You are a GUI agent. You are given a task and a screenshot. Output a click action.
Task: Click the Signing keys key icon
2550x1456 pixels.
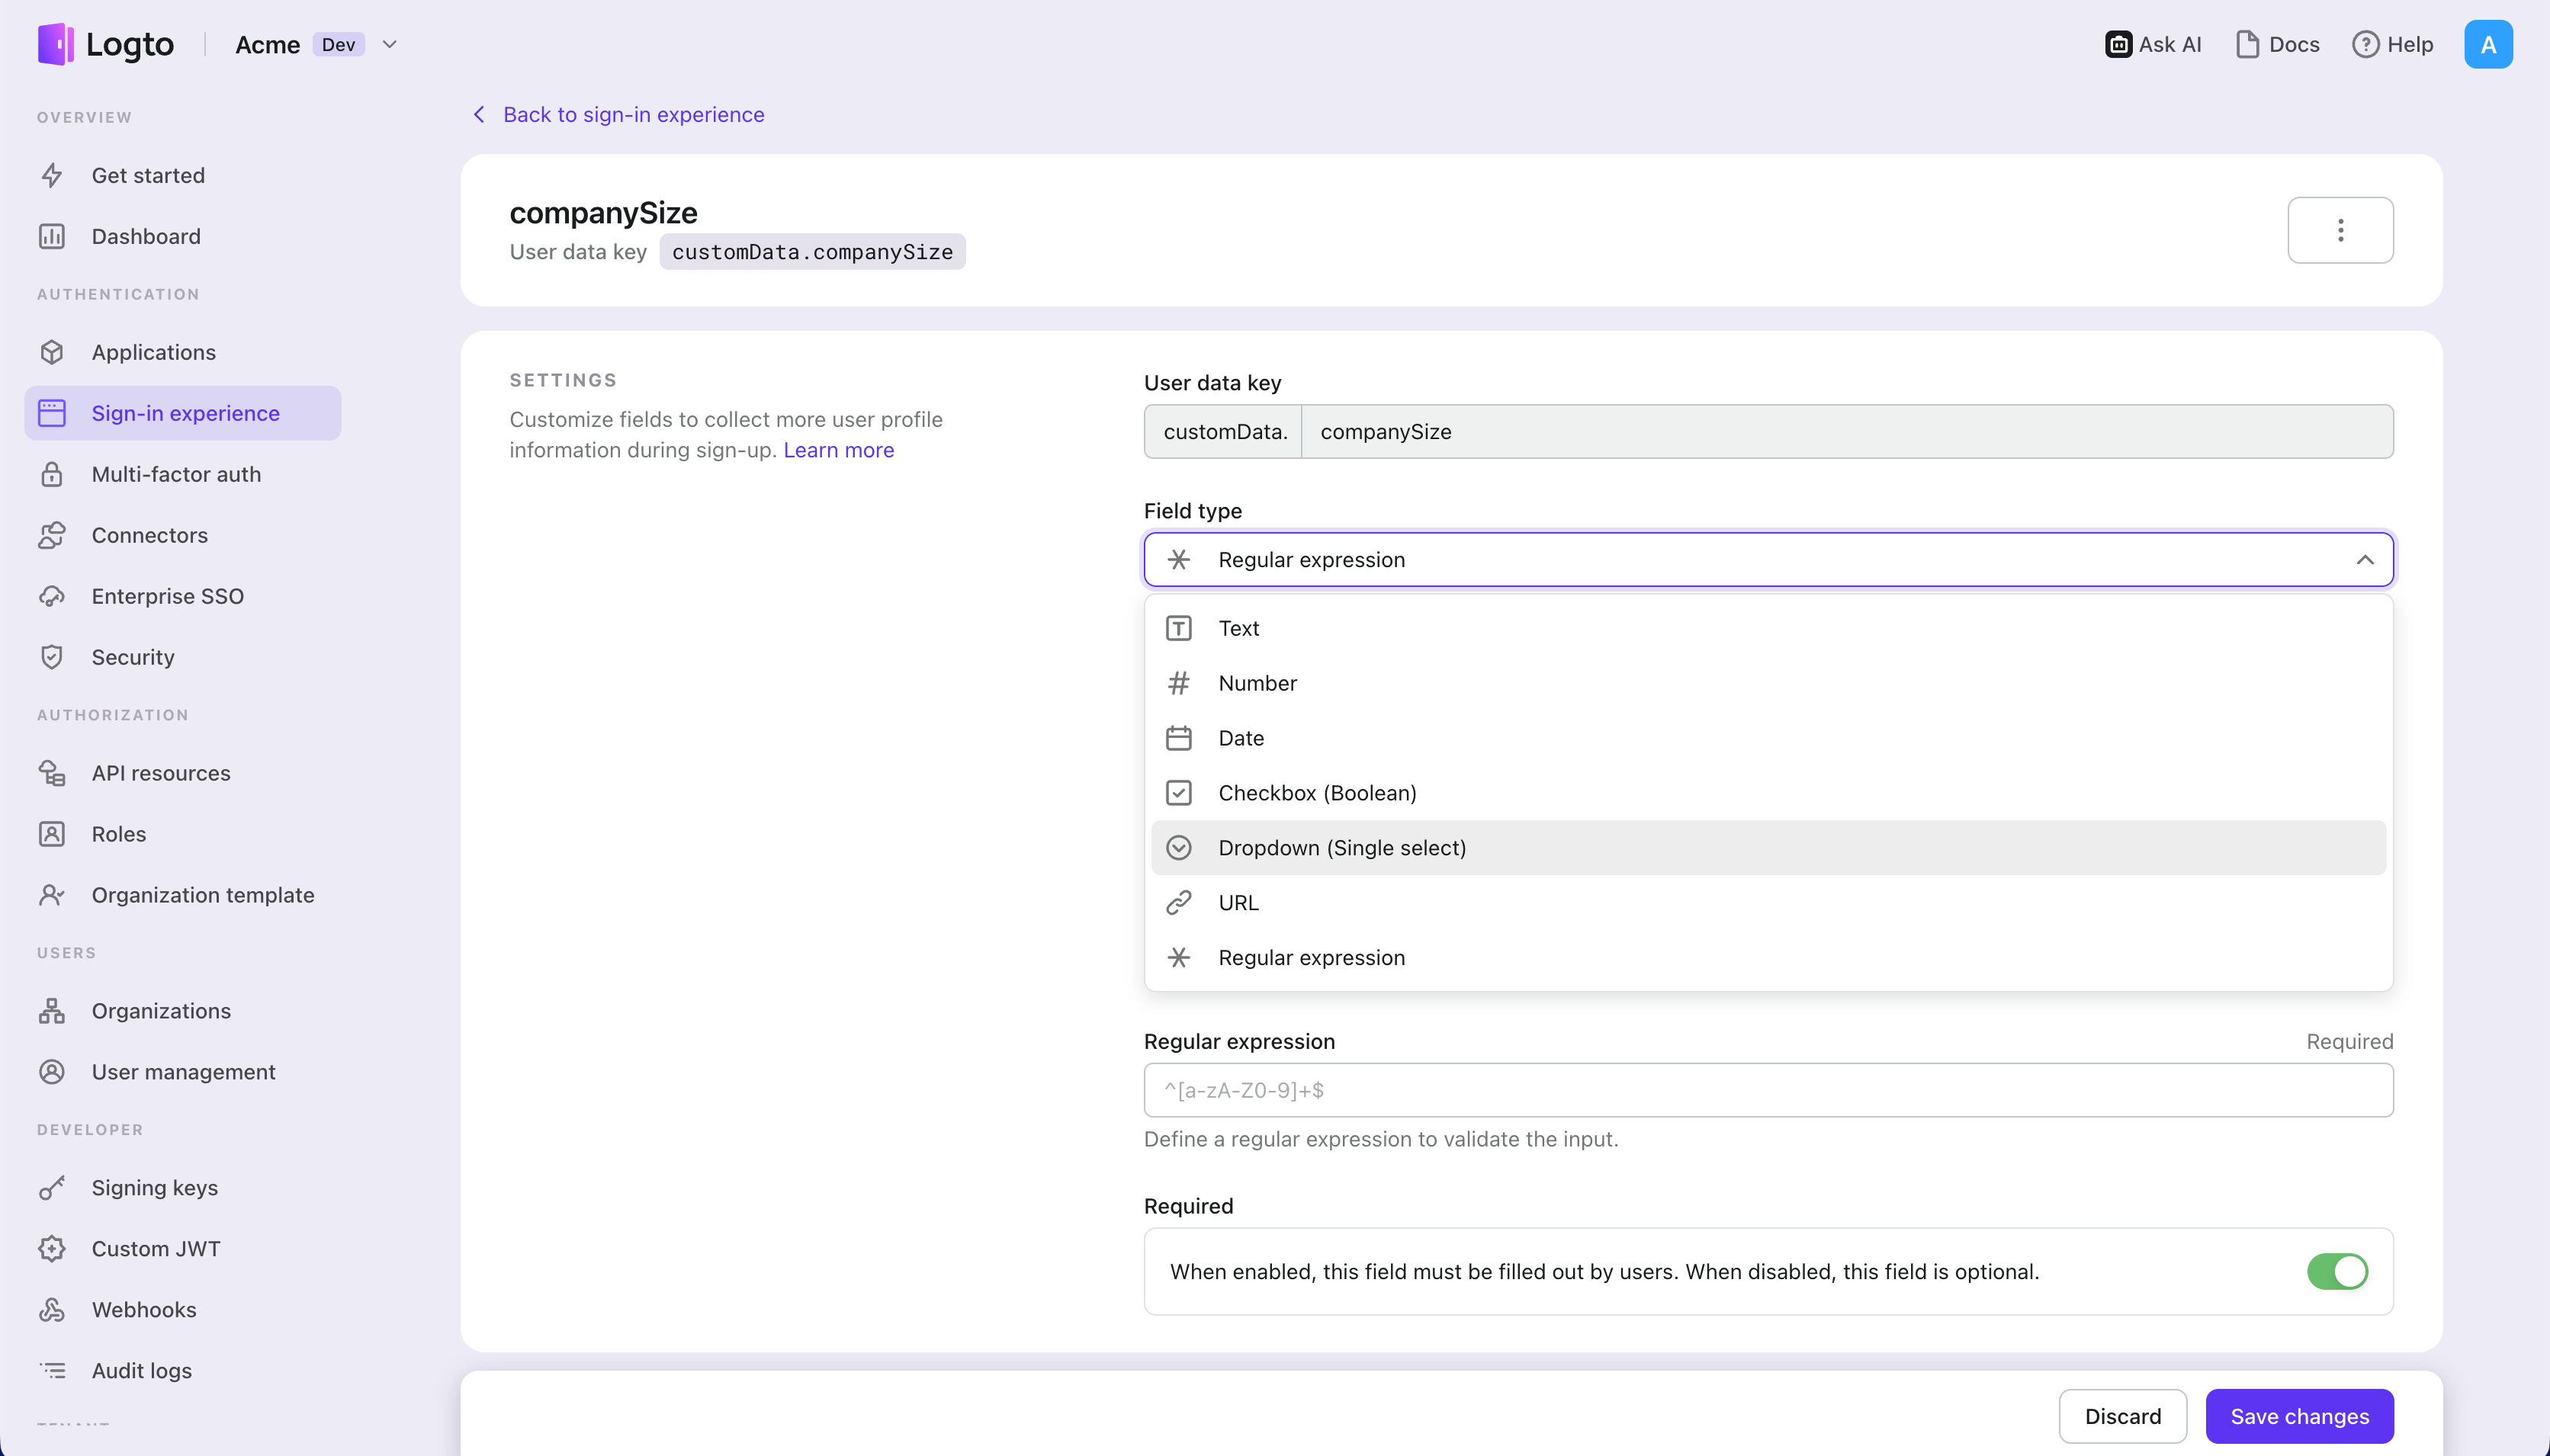point(52,1188)
